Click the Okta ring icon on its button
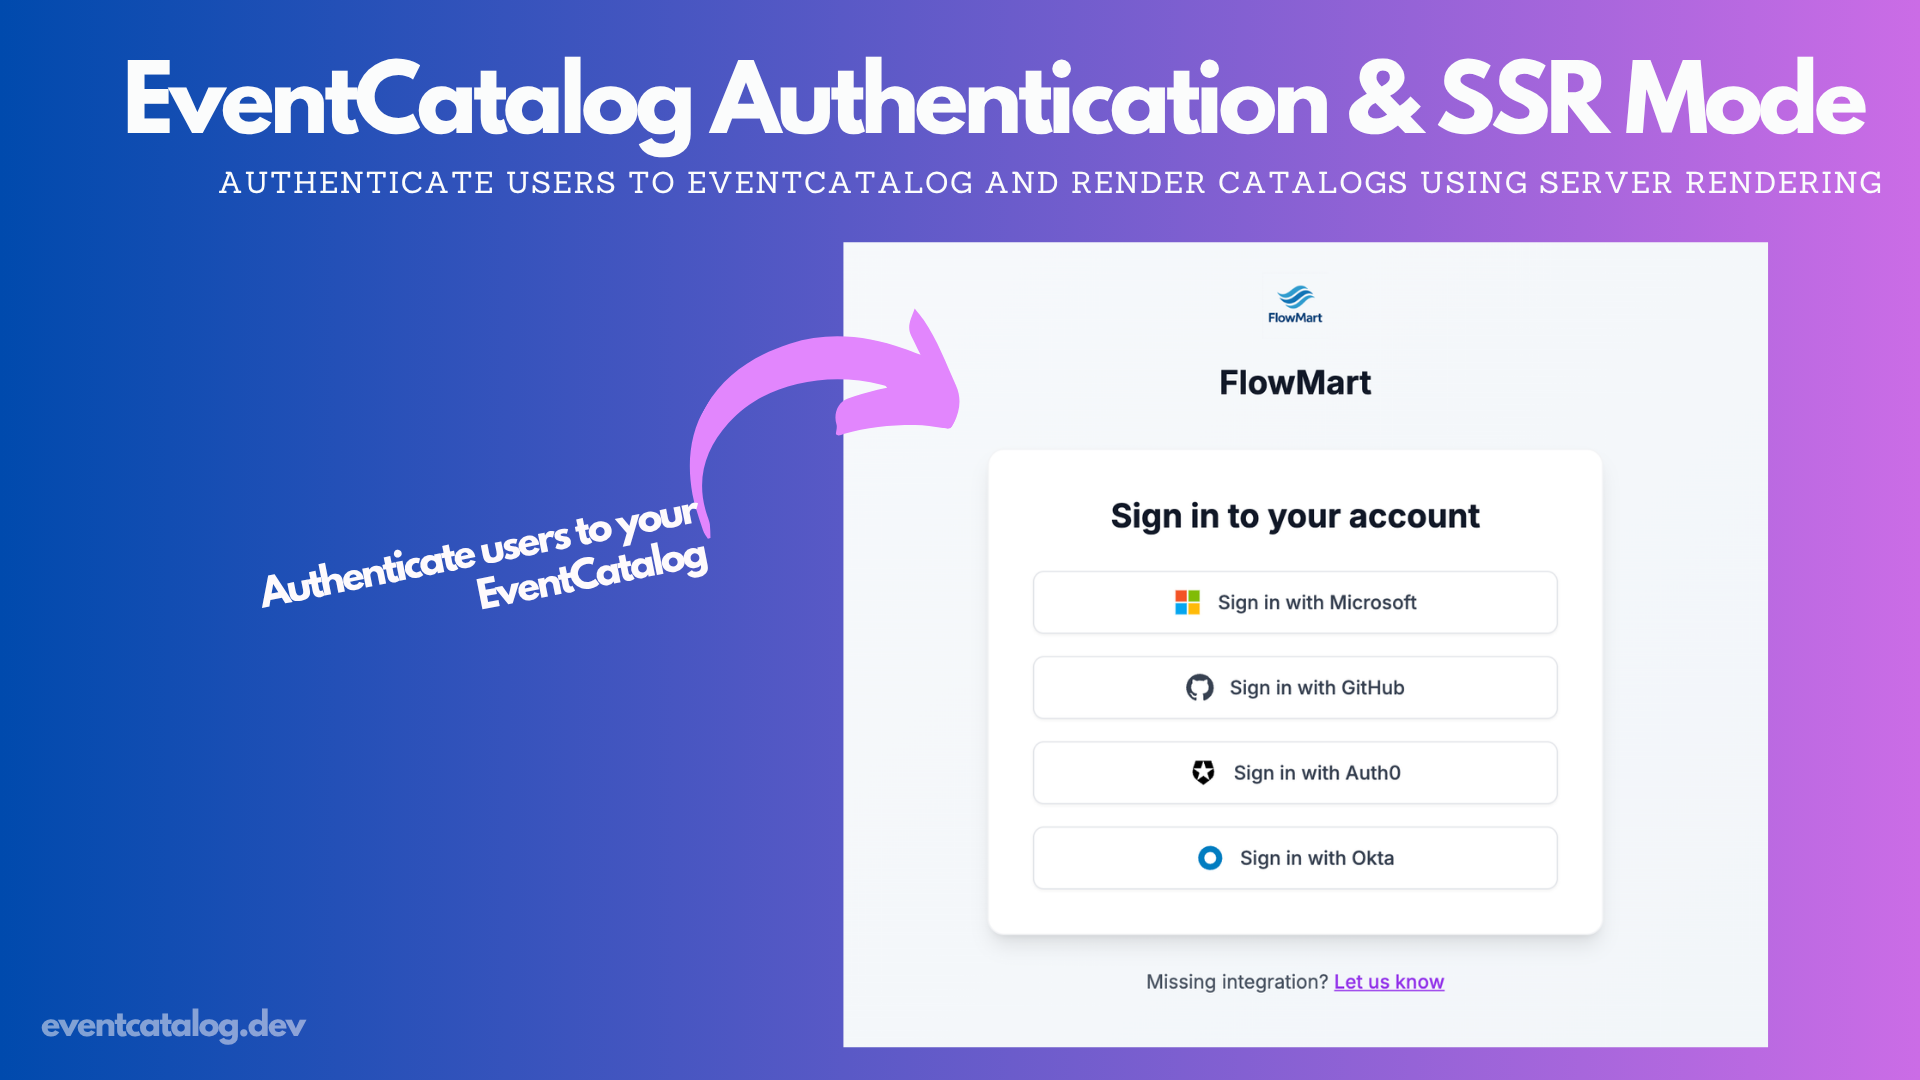The image size is (1920, 1080). tap(1209, 857)
